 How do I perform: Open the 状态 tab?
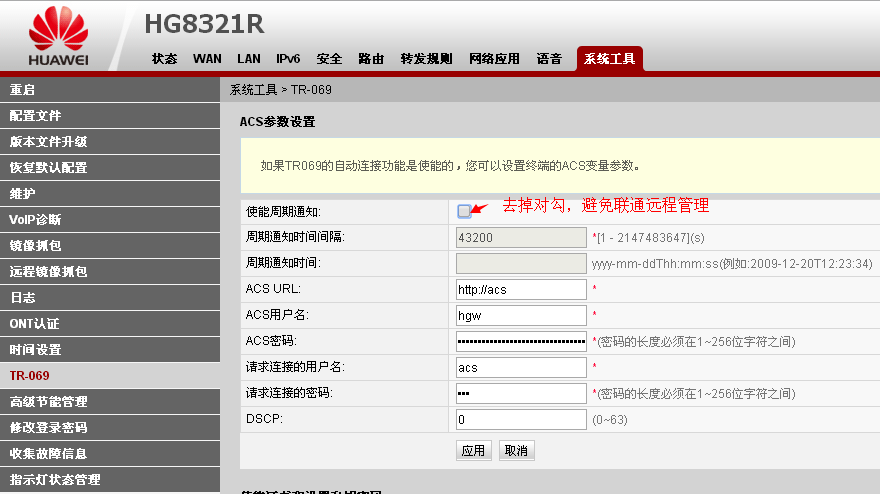coord(165,59)
